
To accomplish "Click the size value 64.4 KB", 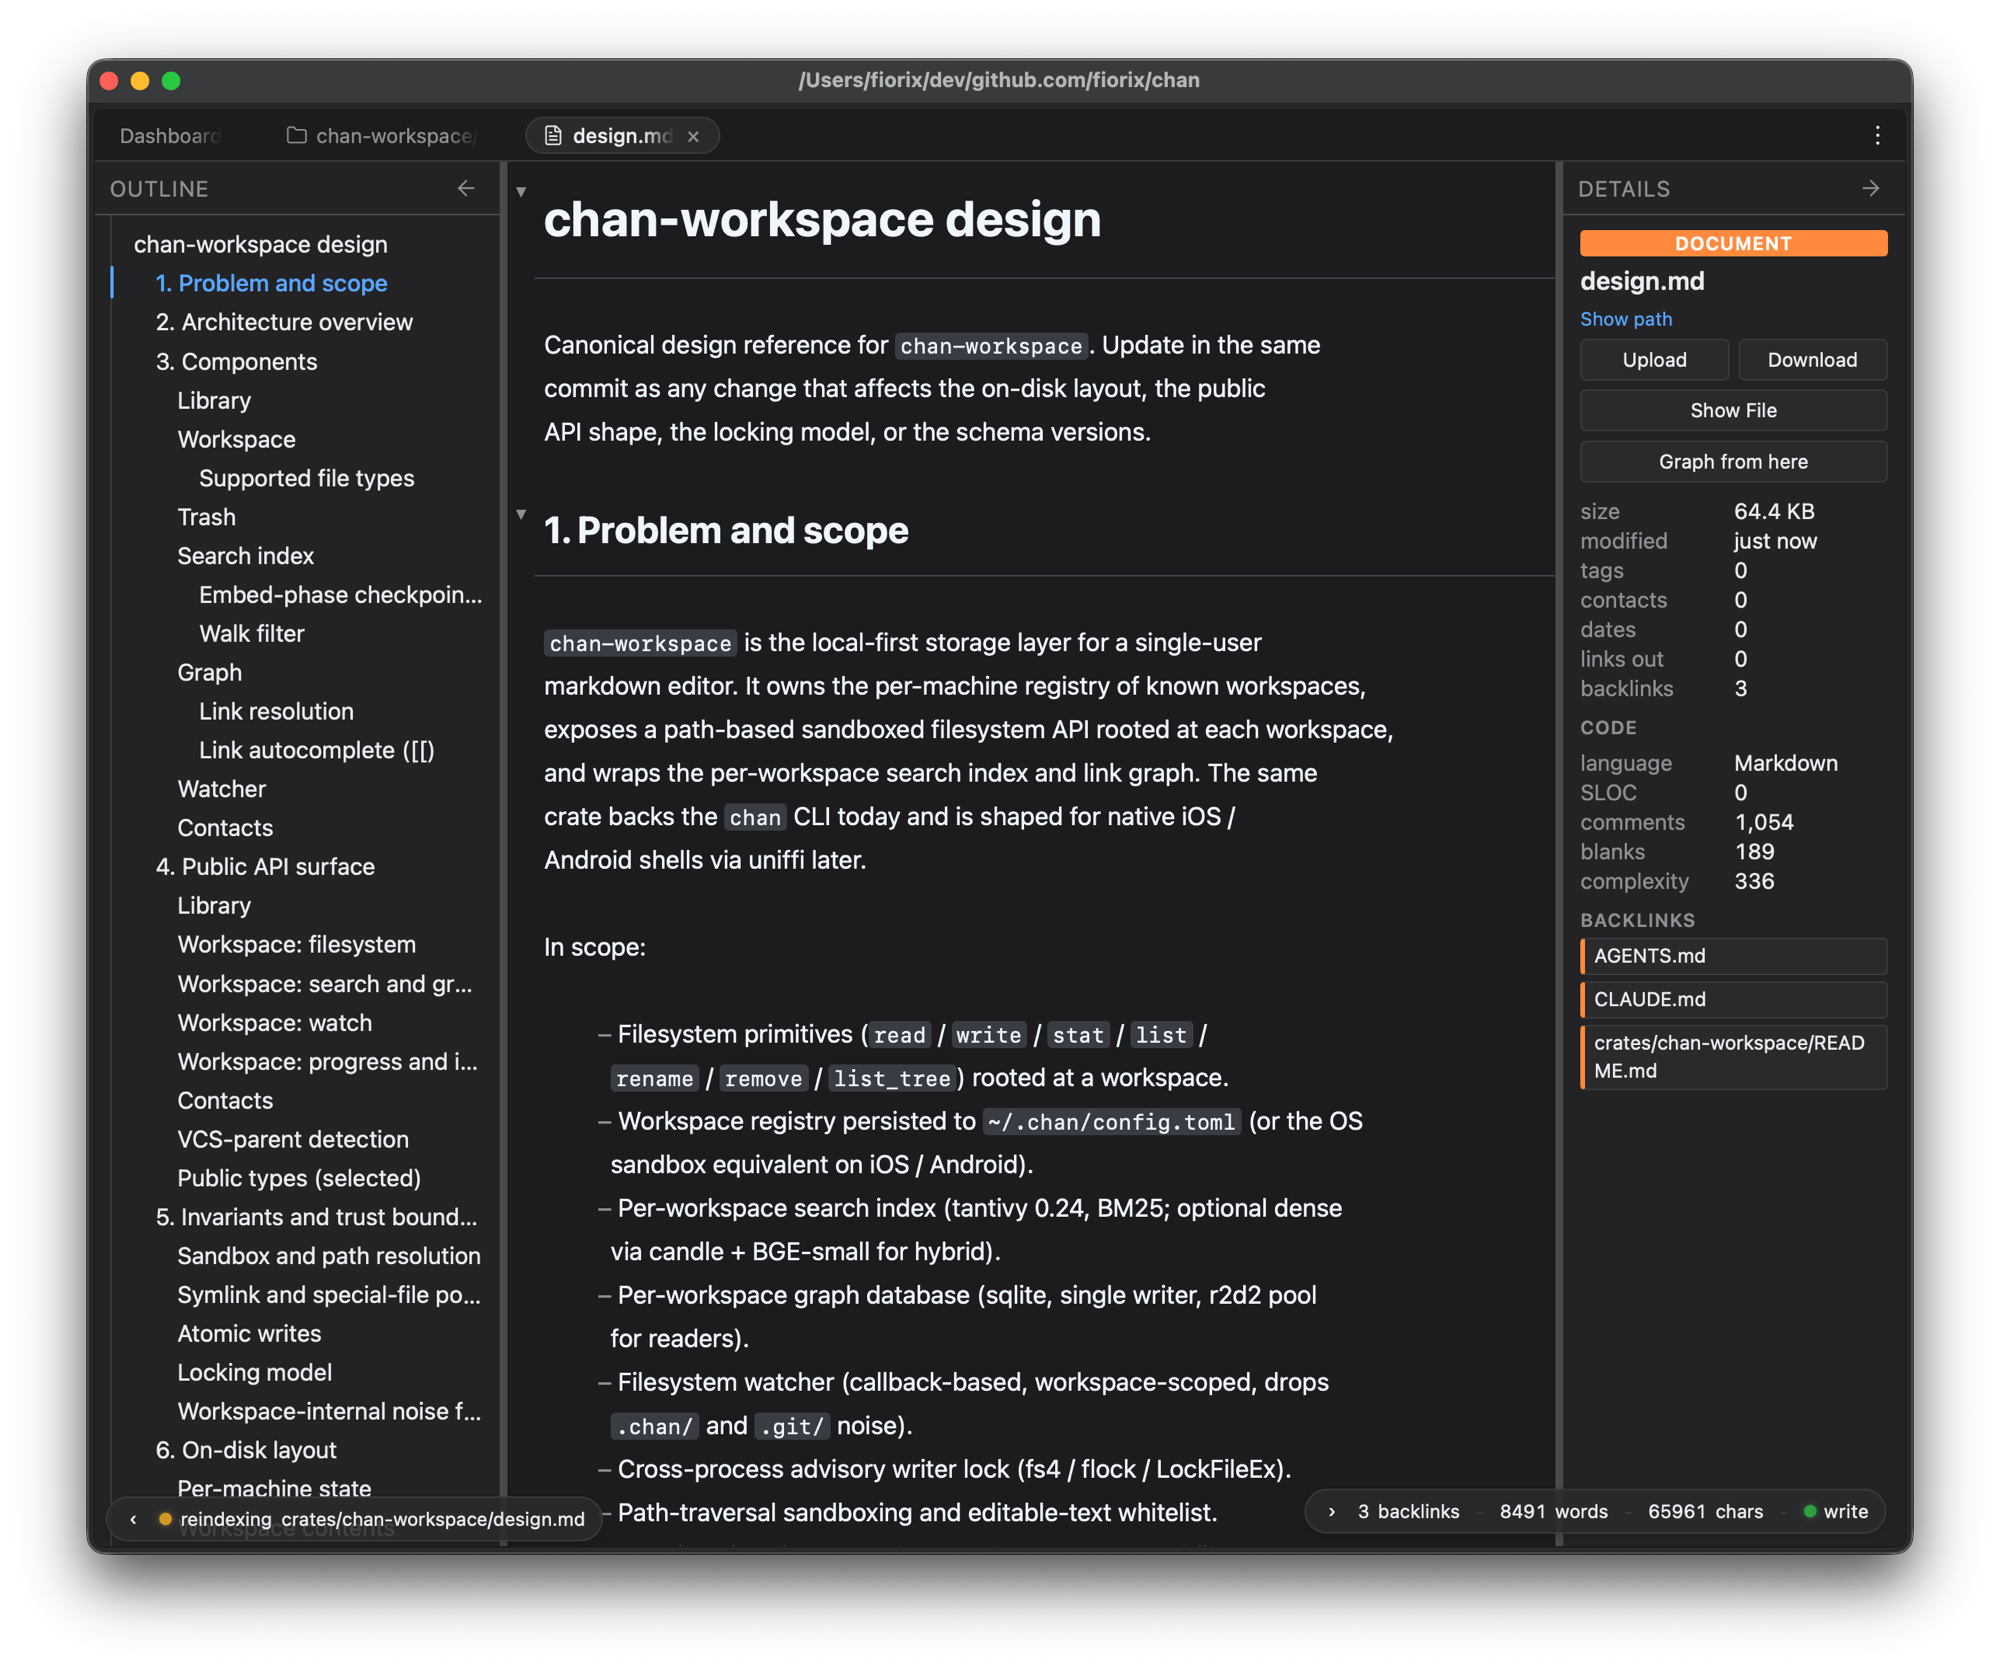I will coord(1774,512).
